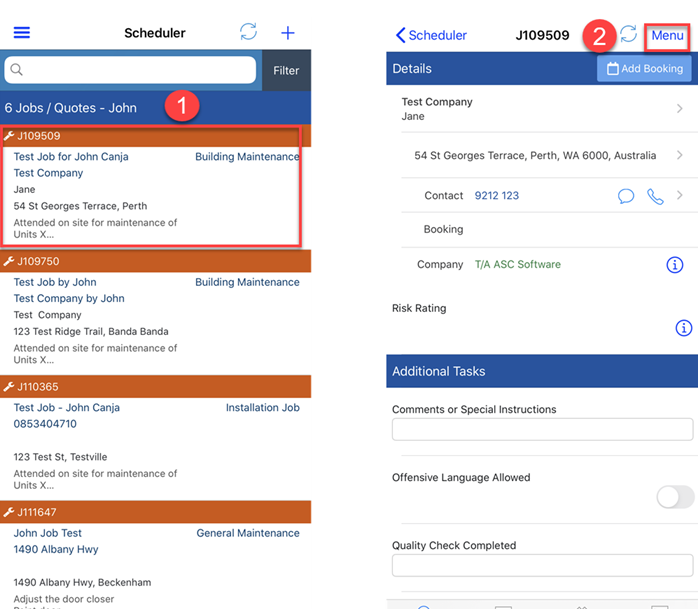
Task: Call contact using phone icon
Action: click(655, 196)
